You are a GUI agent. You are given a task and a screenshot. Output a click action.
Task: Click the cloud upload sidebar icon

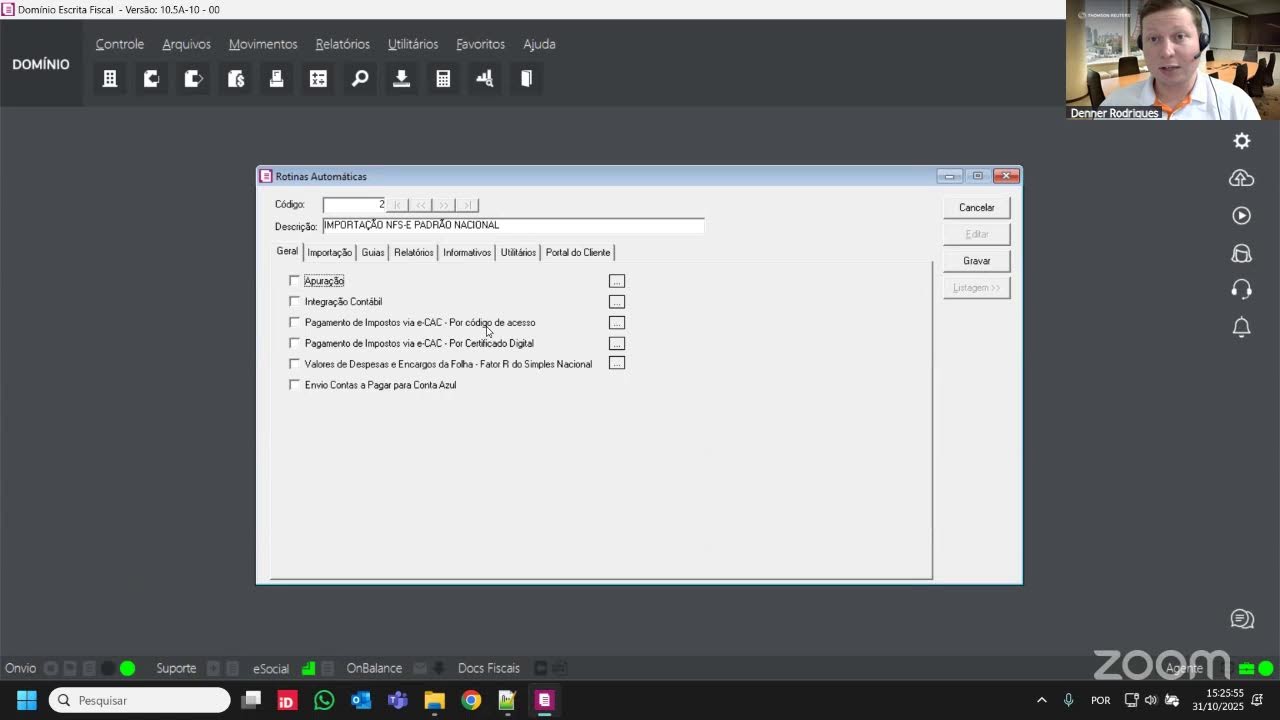[1242, 178]
